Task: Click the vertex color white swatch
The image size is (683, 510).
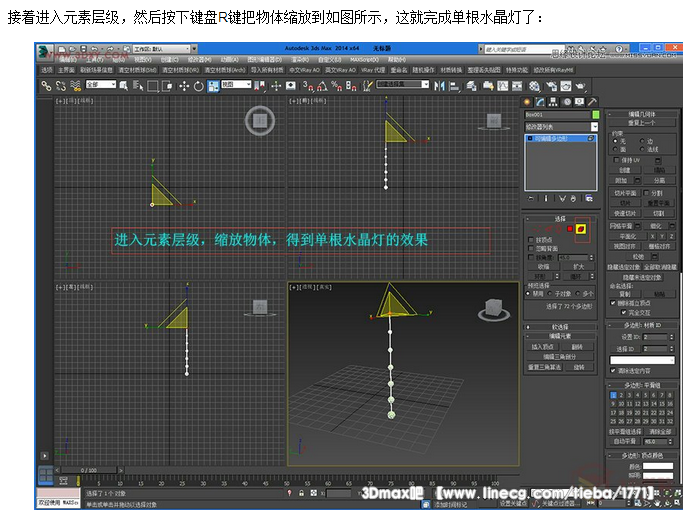Action: click(658, 466)
